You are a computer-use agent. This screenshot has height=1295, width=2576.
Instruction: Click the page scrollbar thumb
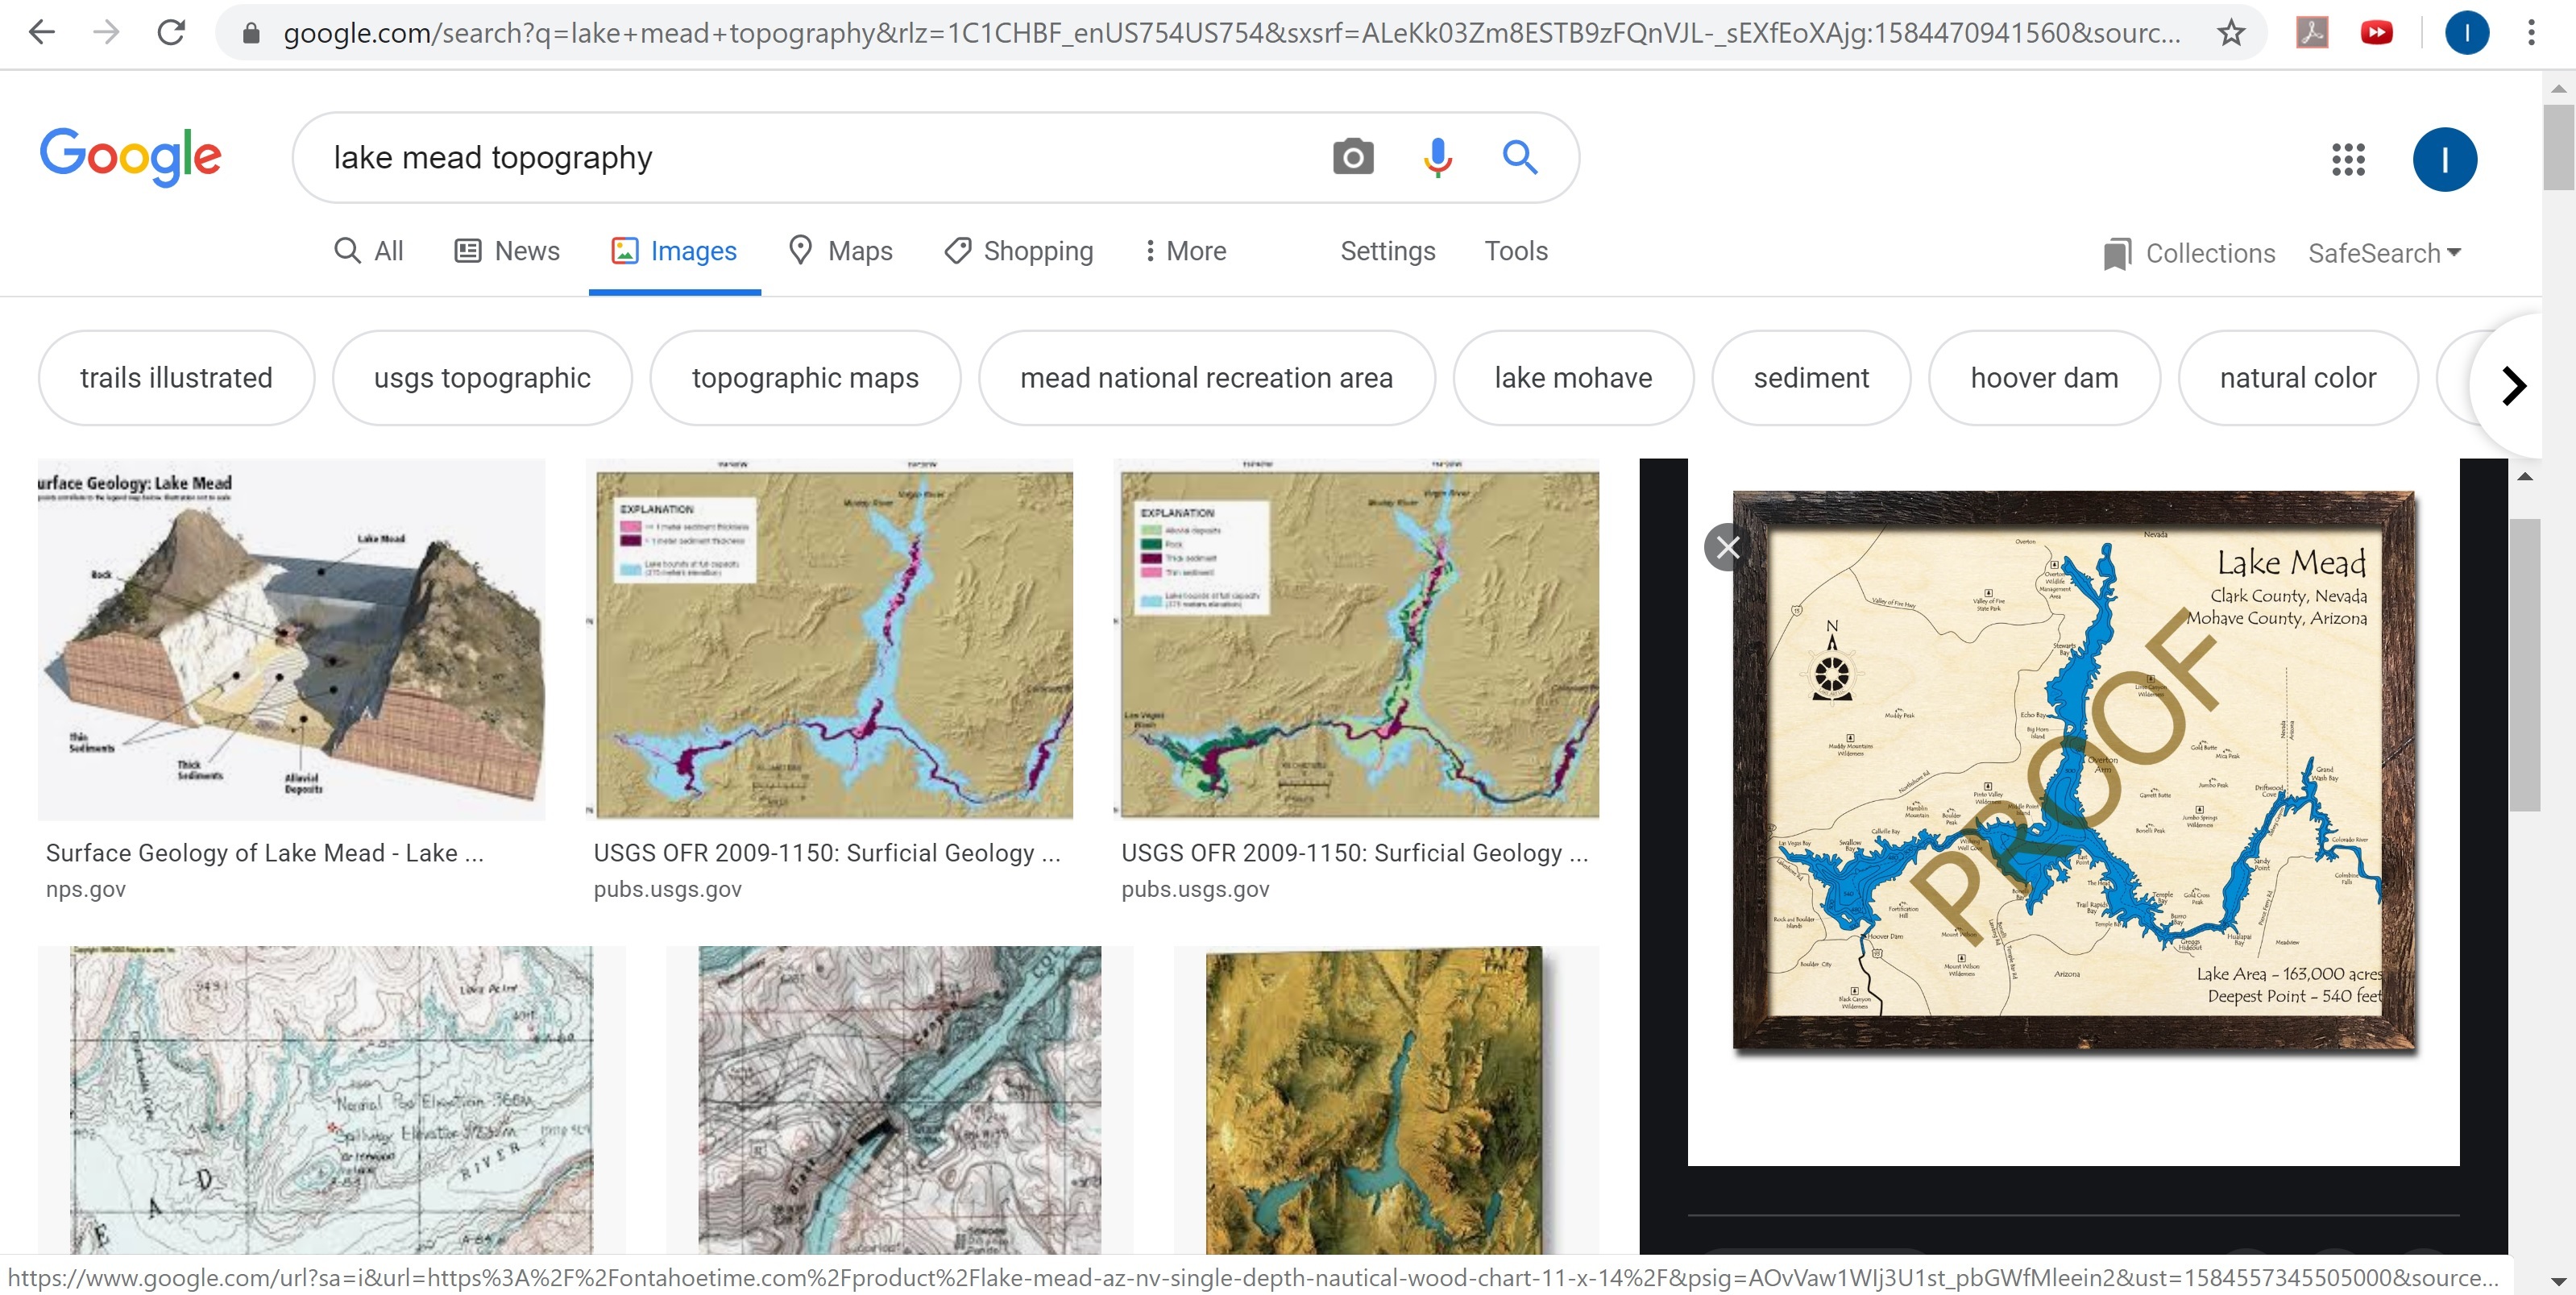click(2558, 147)
